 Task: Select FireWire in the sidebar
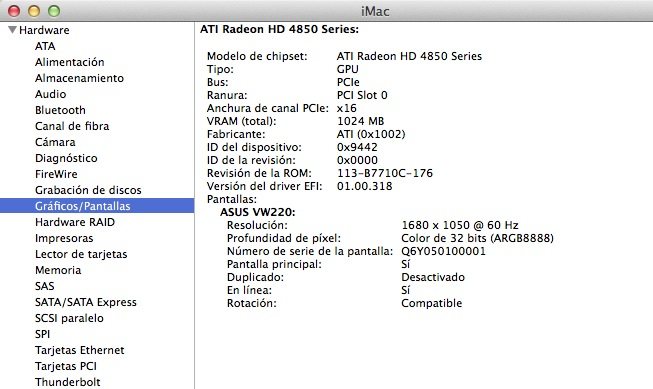click(56, 174)
